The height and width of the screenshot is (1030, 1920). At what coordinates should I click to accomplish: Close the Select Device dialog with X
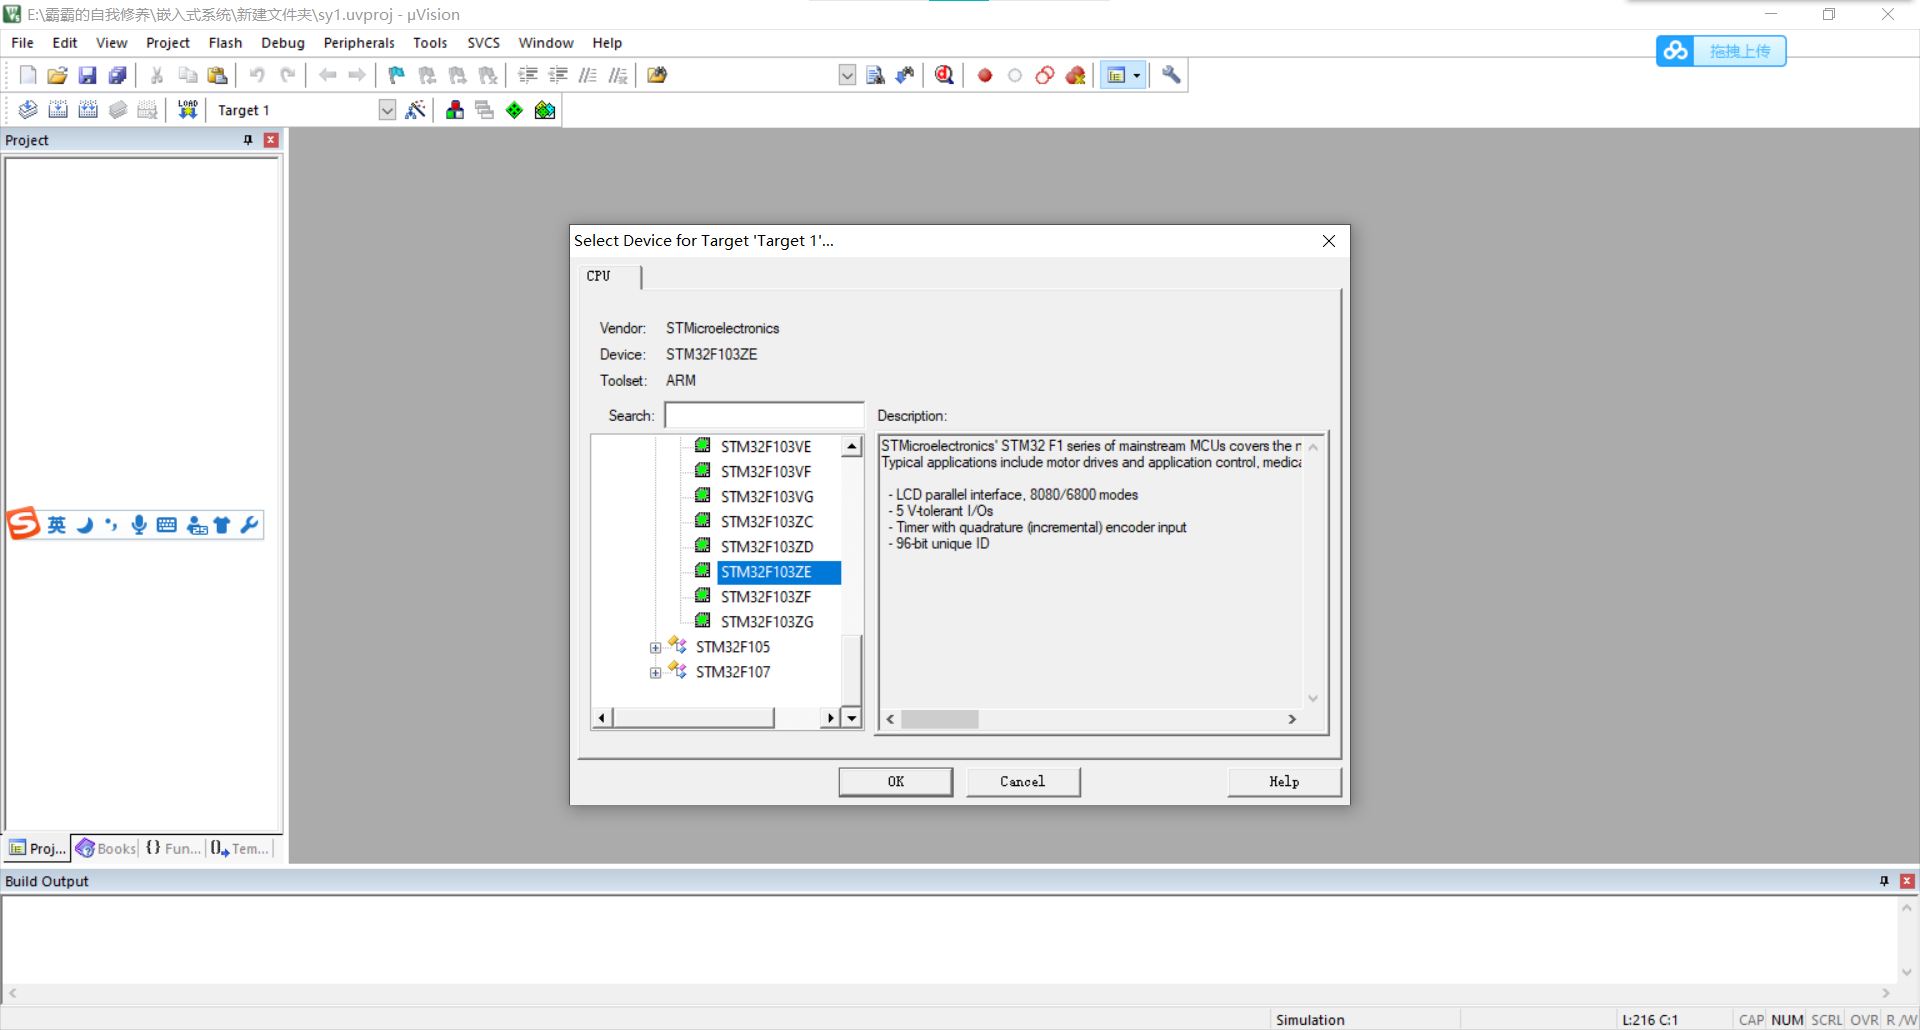tap(1329, 241)
